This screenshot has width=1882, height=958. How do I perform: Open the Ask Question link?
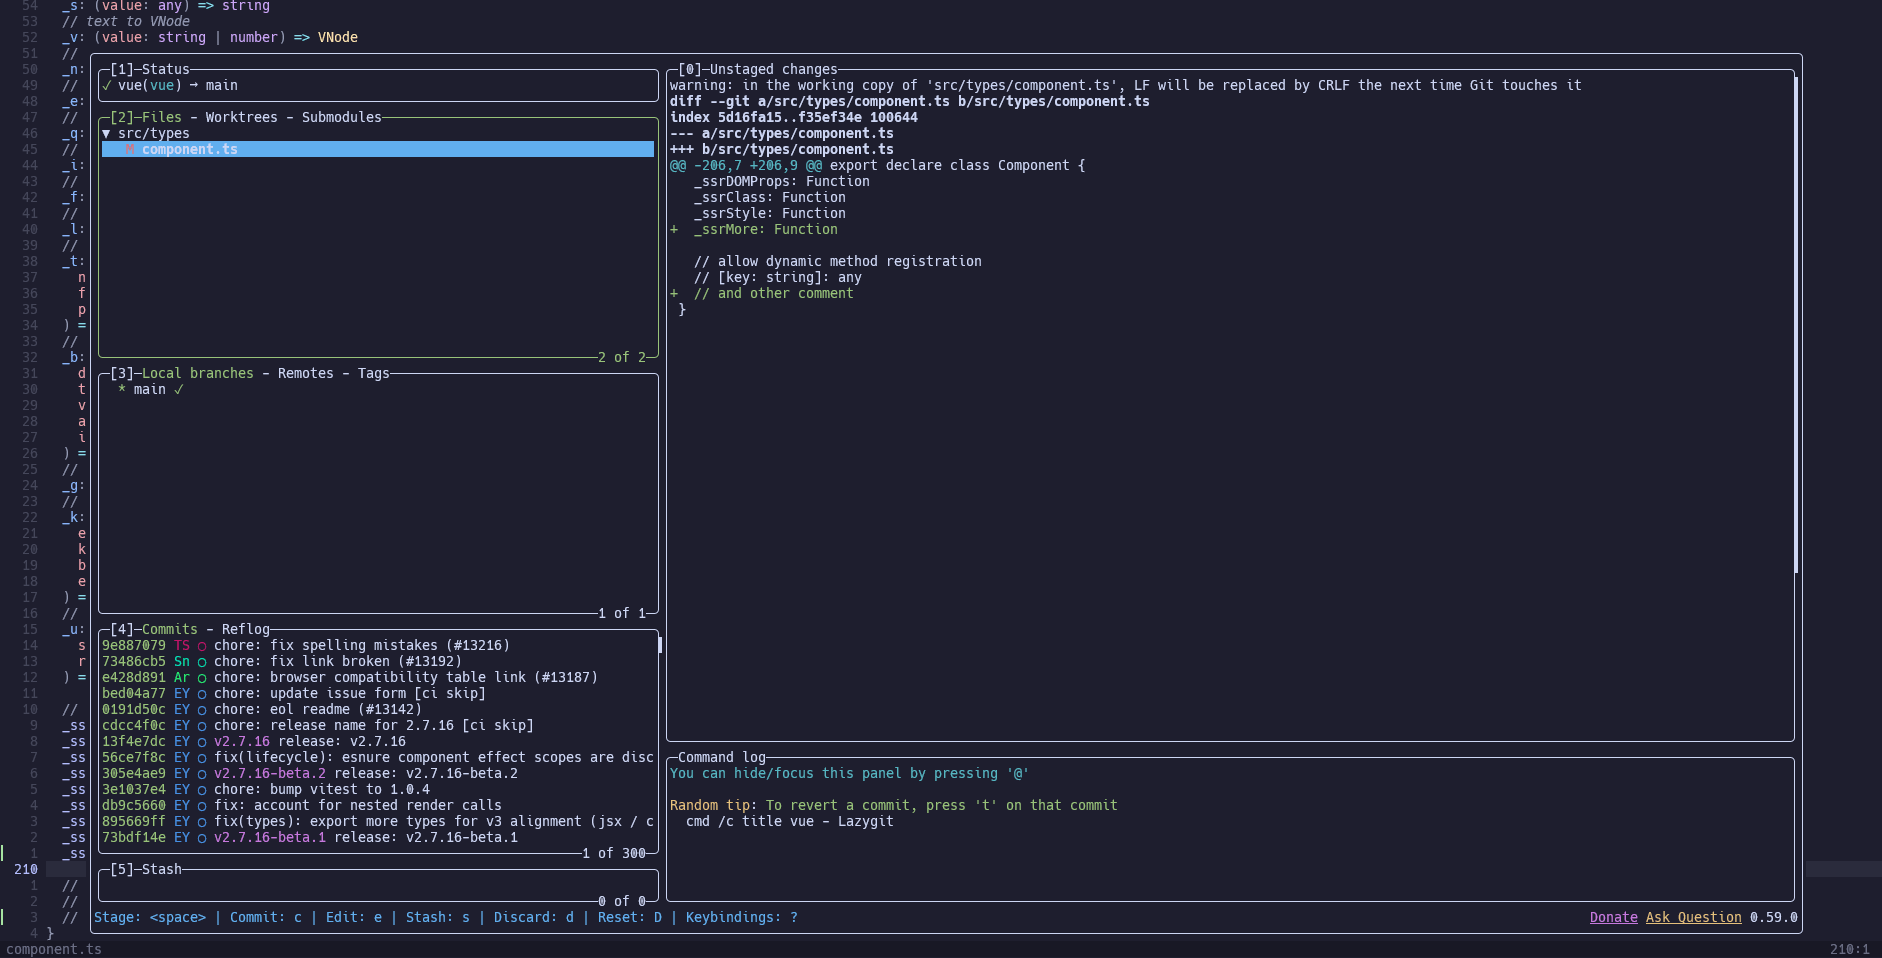click(1693, 918)
